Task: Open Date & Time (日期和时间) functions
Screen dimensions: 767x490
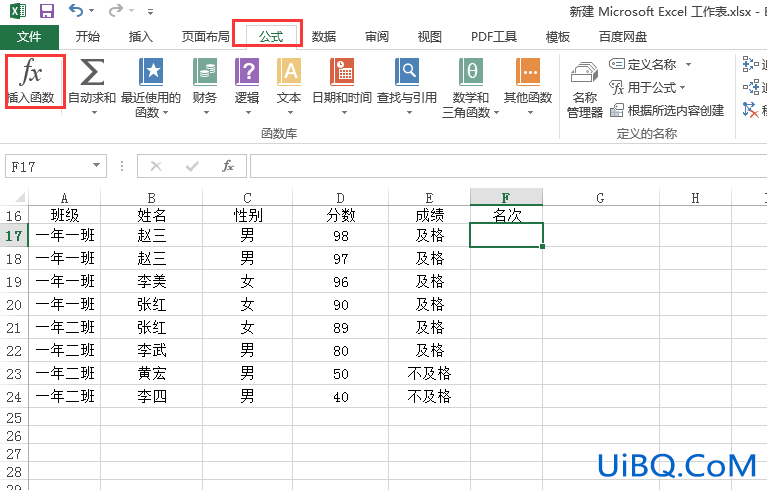Action: 342,72
